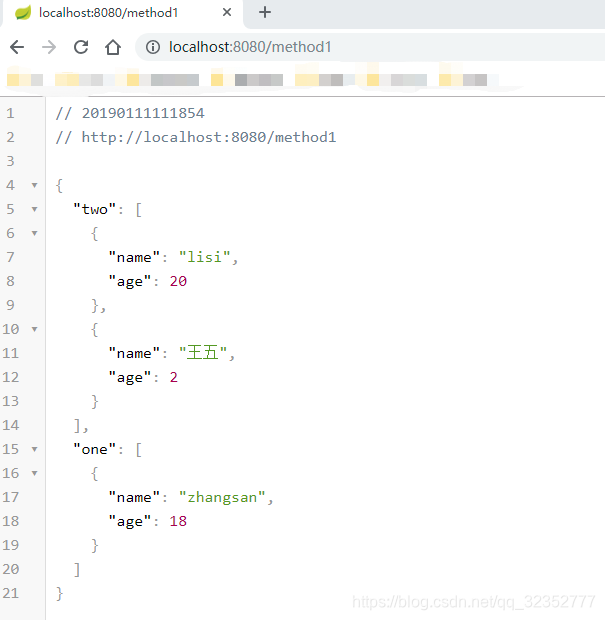Go to the home page icon

(113, 47)
